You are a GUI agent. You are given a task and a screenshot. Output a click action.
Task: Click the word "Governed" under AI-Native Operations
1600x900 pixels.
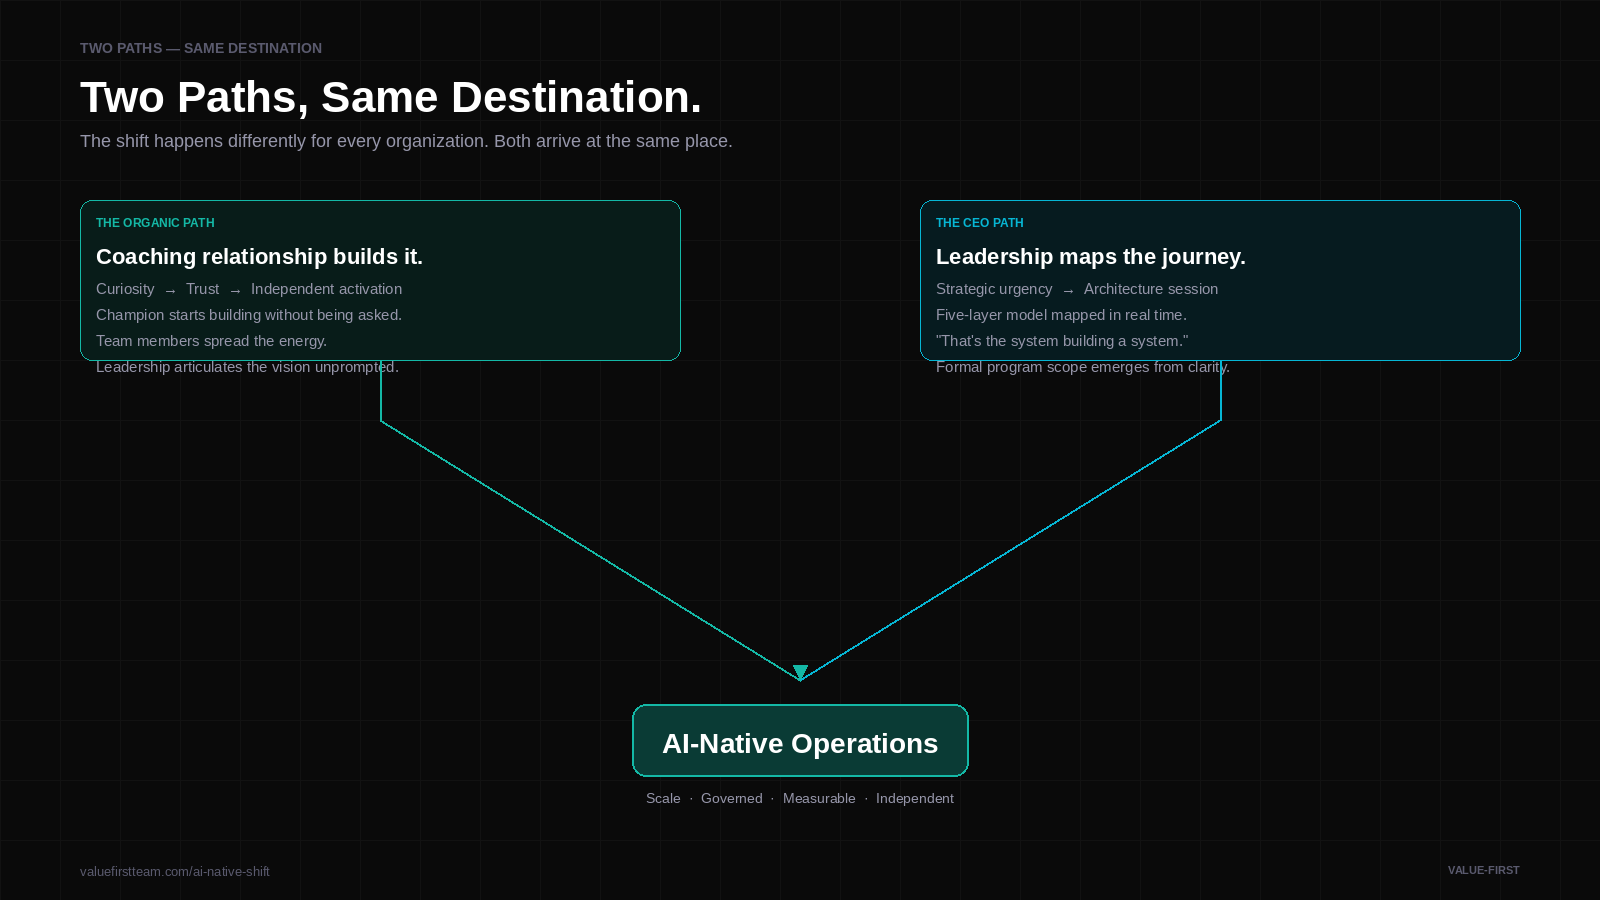[731, 798]
